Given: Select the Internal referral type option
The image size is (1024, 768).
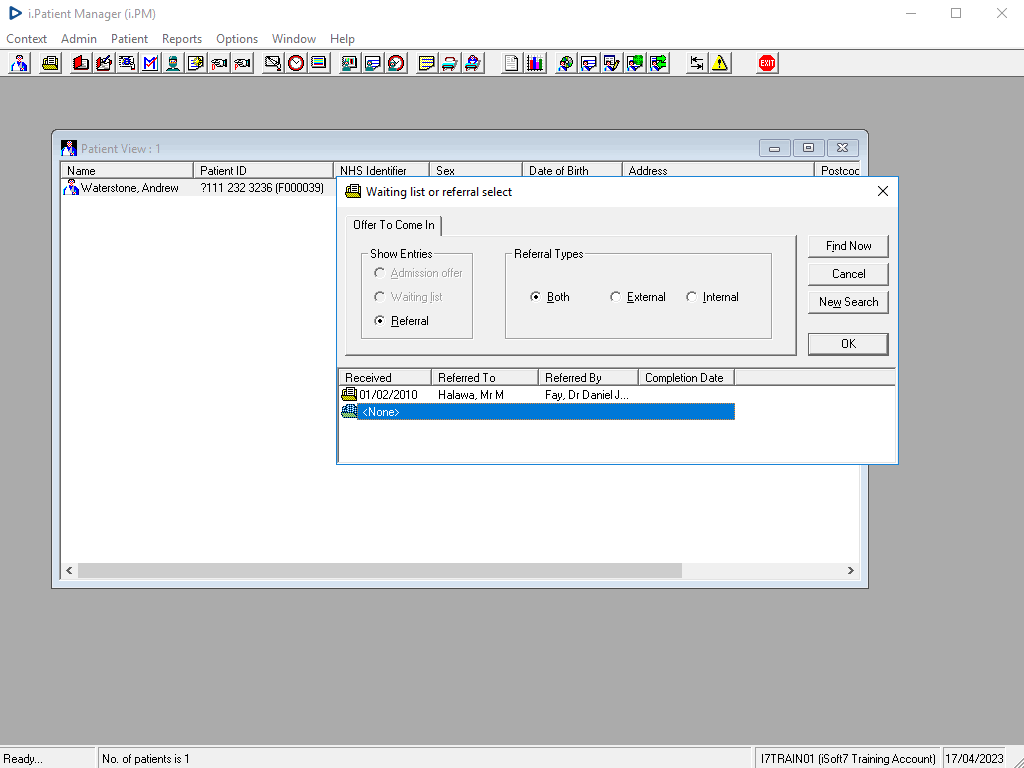Looking at the screenshot, I should pyautogui.click(x=691, y=296).
